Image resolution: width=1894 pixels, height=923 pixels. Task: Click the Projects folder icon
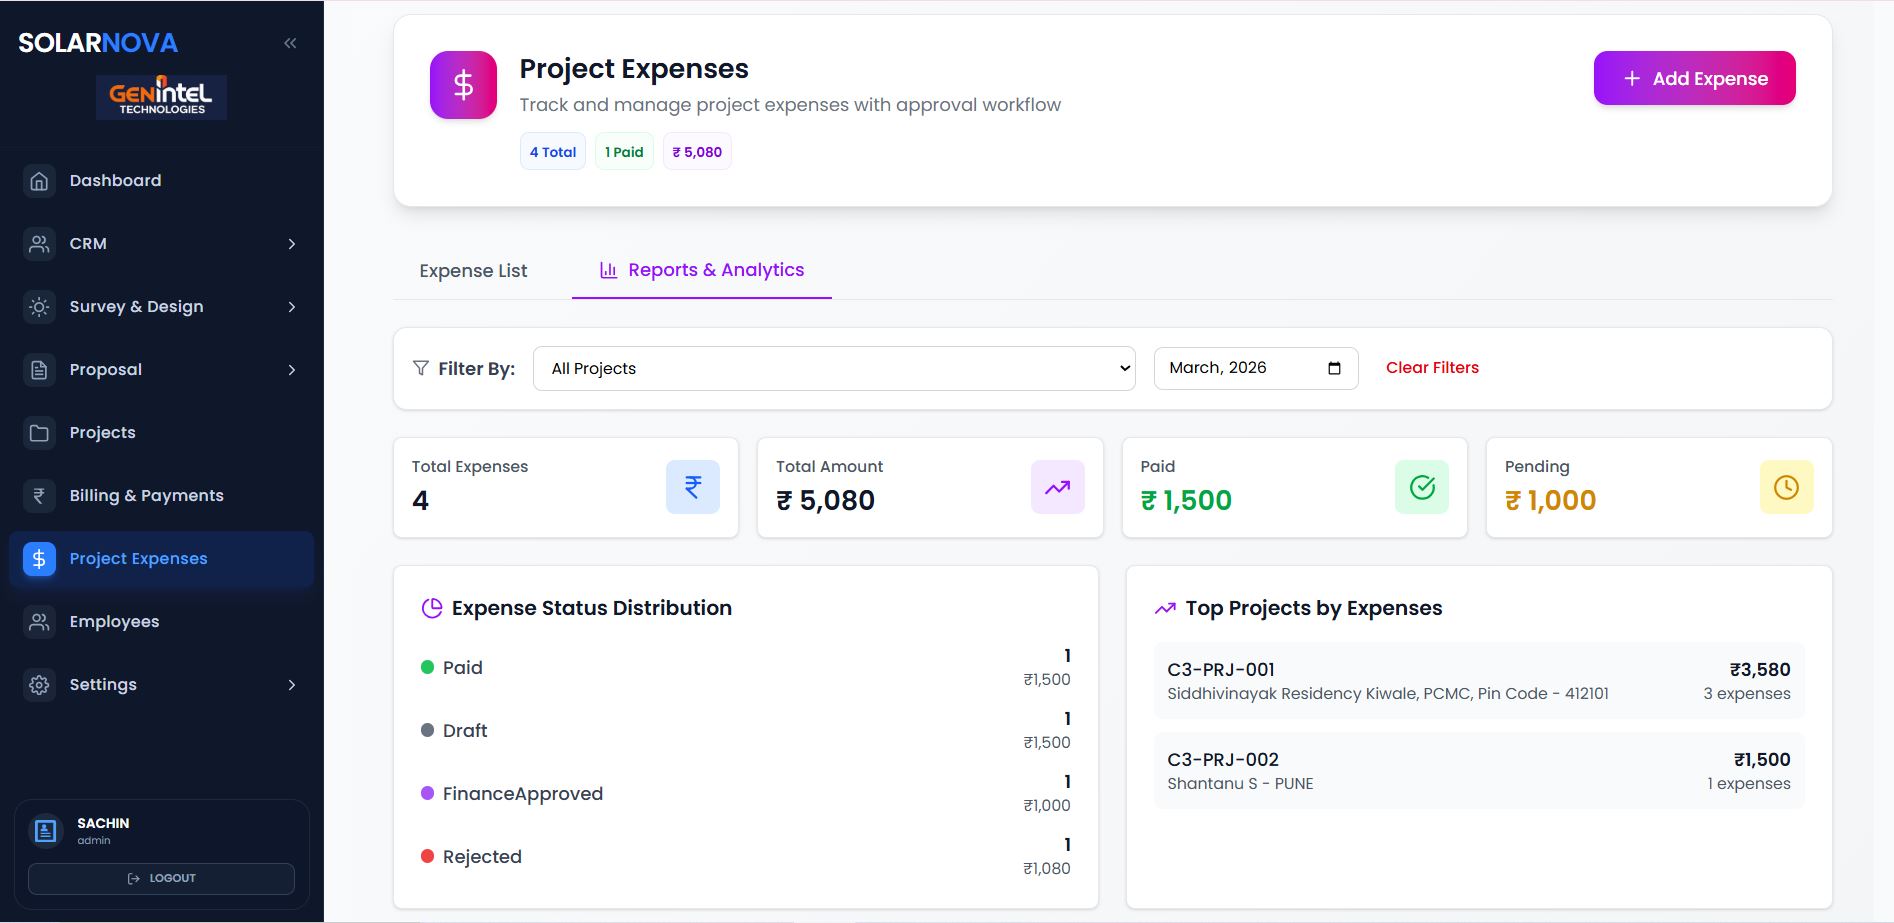click(x=39, y=433)
